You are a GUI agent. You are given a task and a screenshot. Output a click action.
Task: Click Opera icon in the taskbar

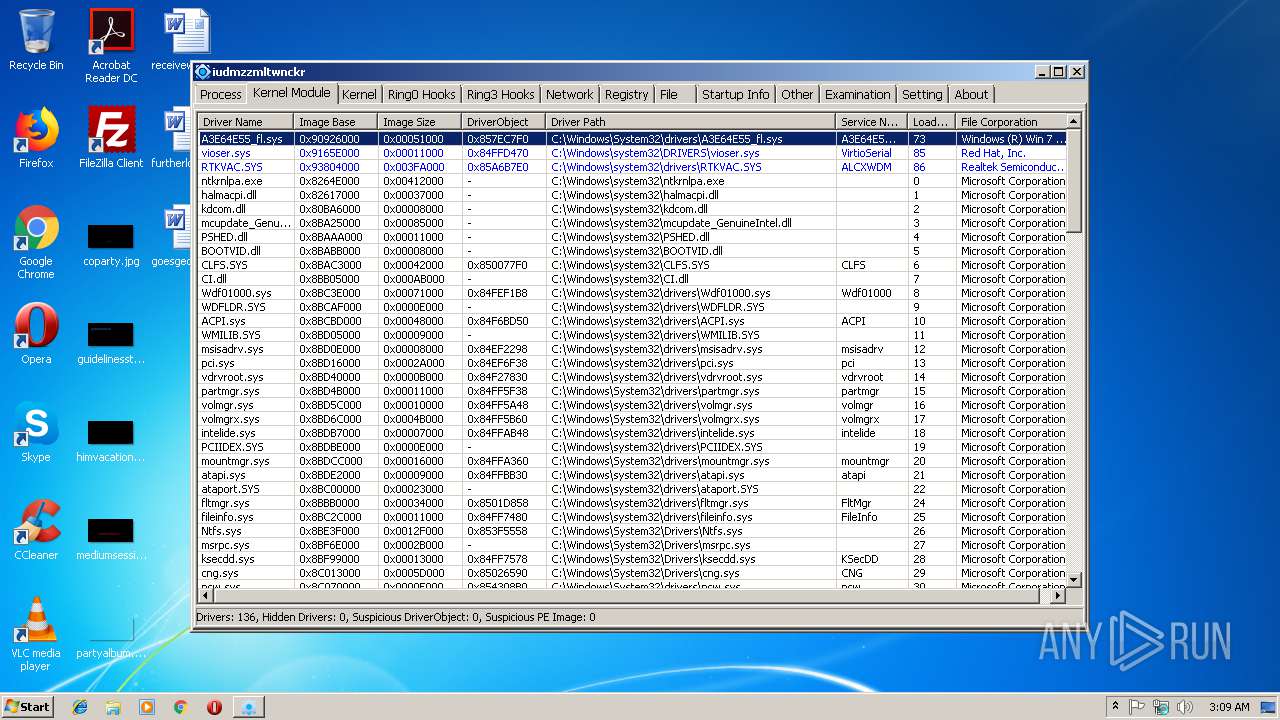(x=214, y=707)
